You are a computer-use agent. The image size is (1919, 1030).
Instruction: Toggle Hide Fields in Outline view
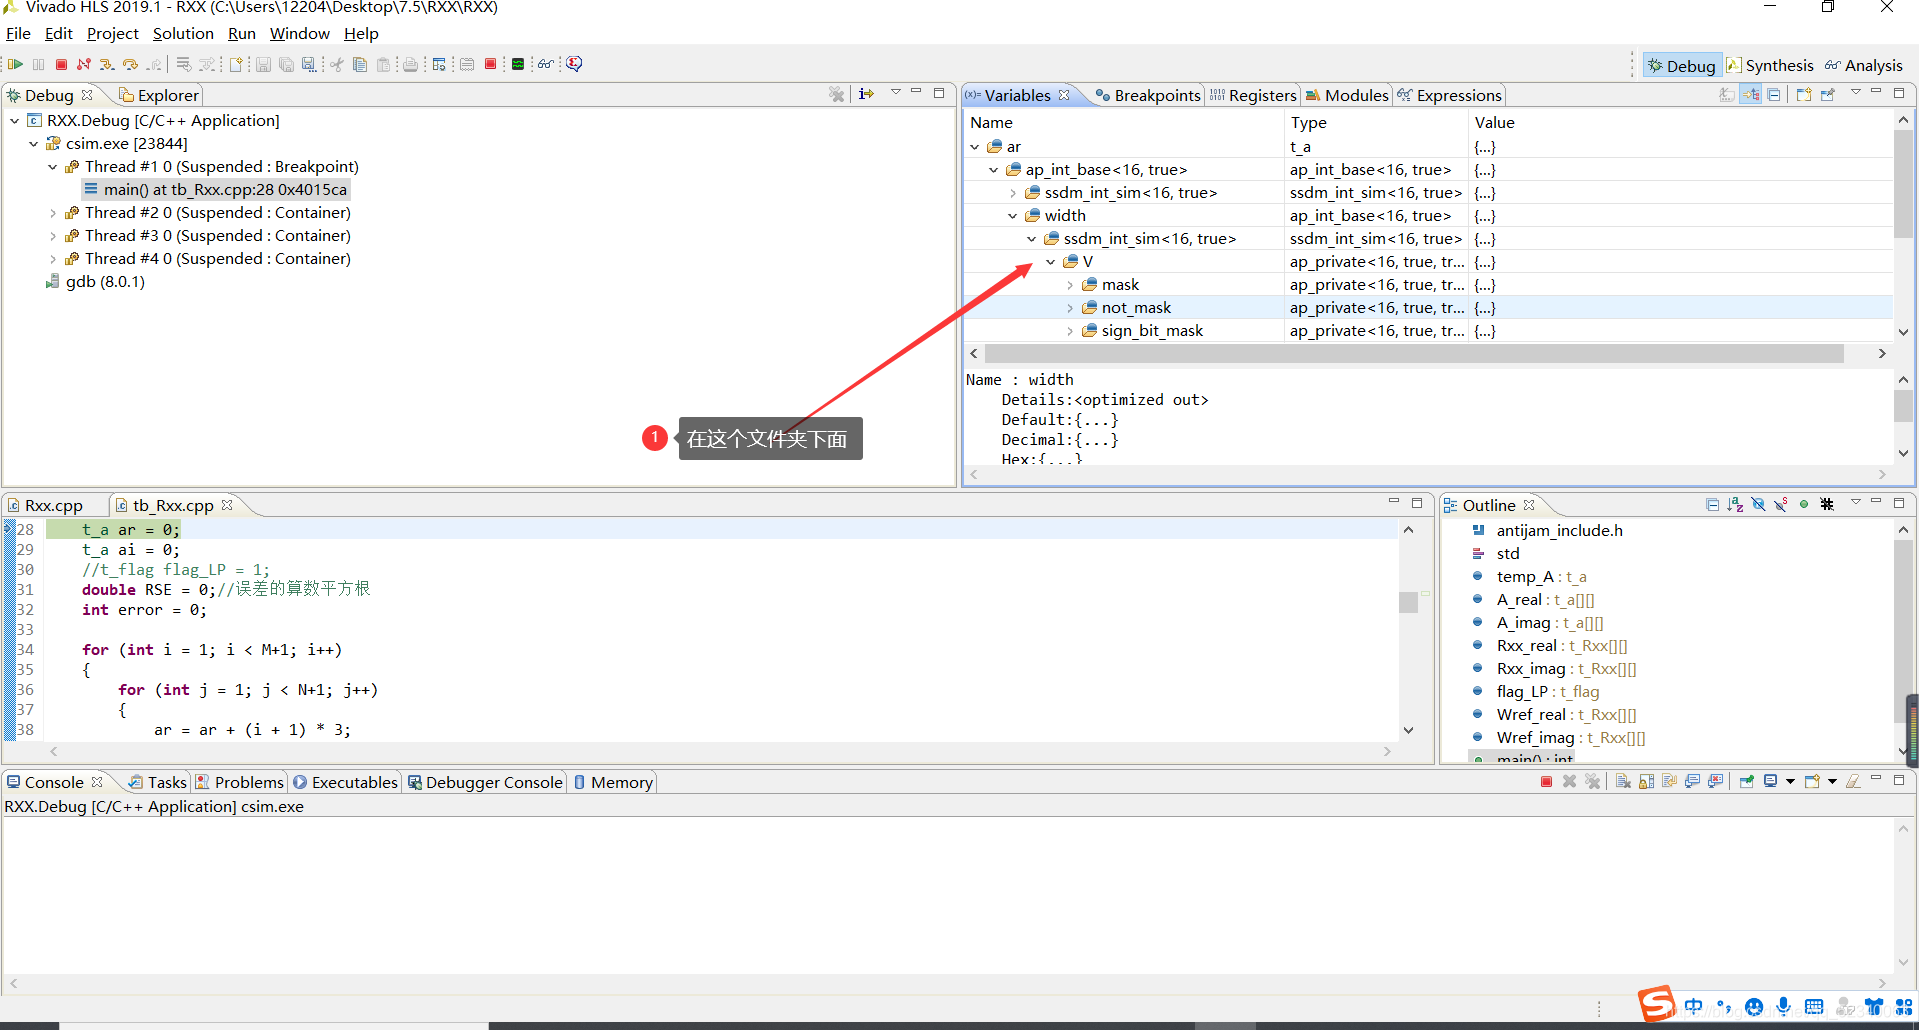(x=1758, y=505)
